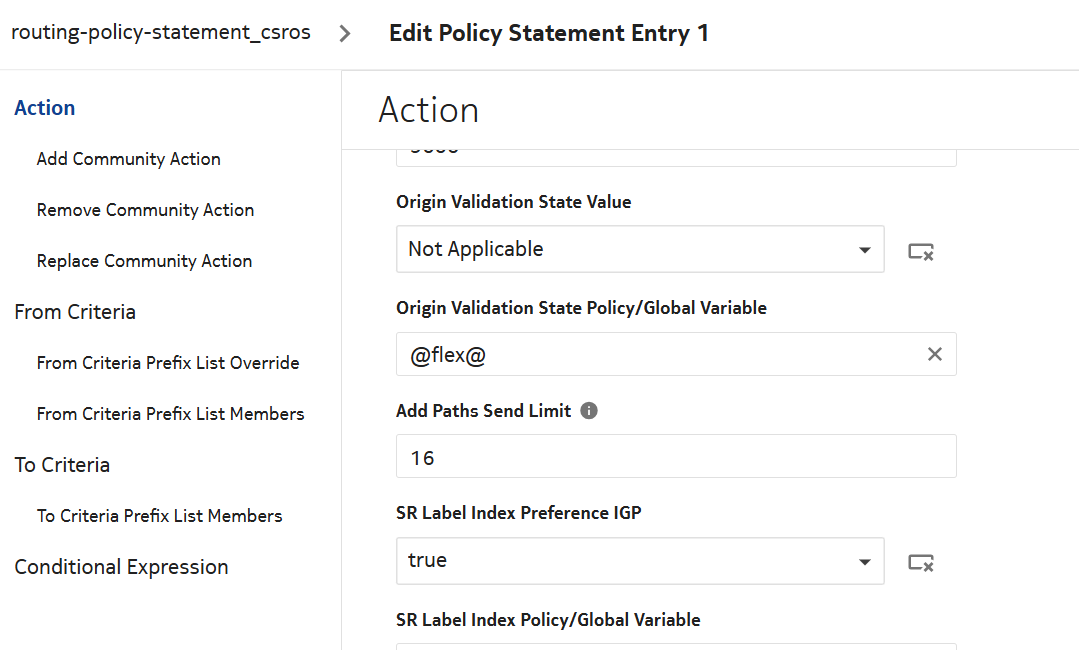Reset the Origin Validation State Value field
1079x650 pixels.
(921, 251)
